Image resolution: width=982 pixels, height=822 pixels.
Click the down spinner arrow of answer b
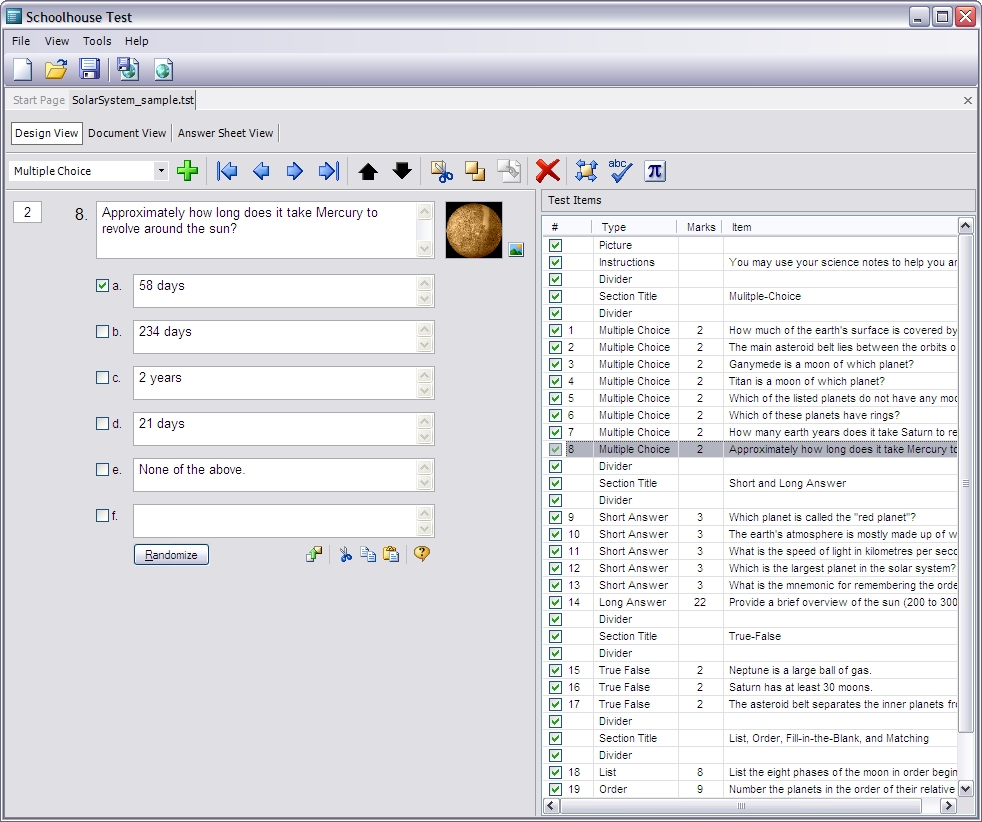point(425,345)
